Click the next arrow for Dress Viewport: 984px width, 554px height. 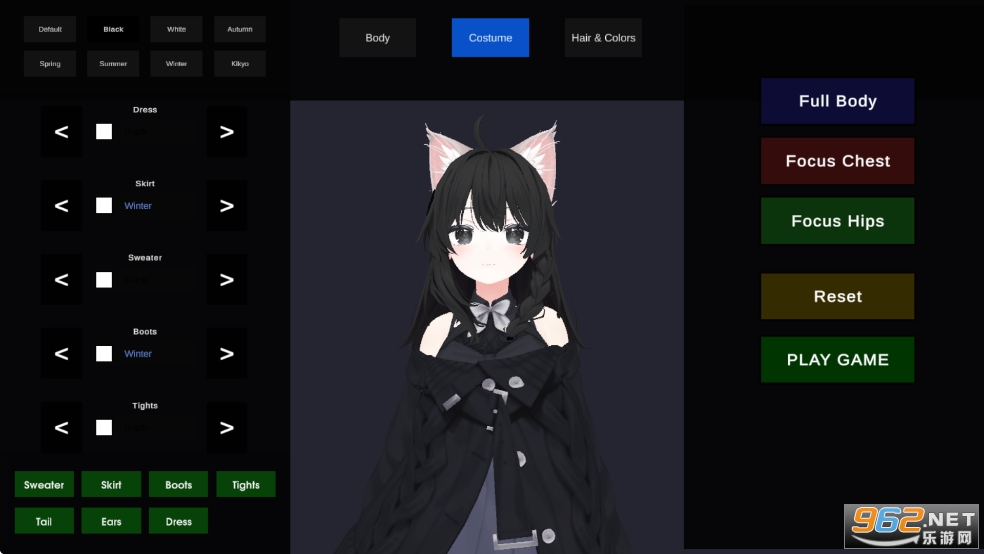227,132
